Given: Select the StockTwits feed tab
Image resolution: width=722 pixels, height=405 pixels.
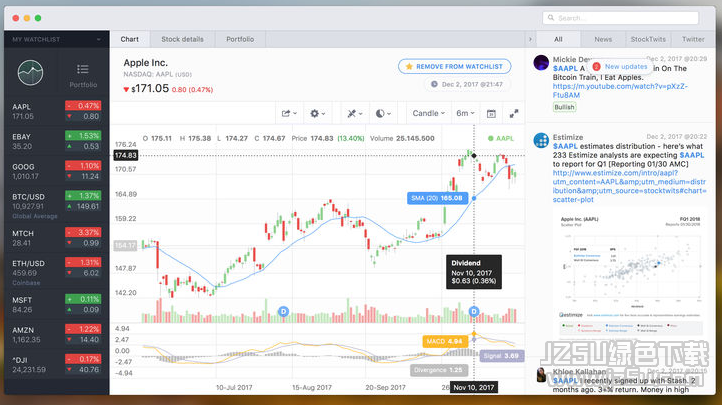Looking at the screenshot, I should click(648, 40).
